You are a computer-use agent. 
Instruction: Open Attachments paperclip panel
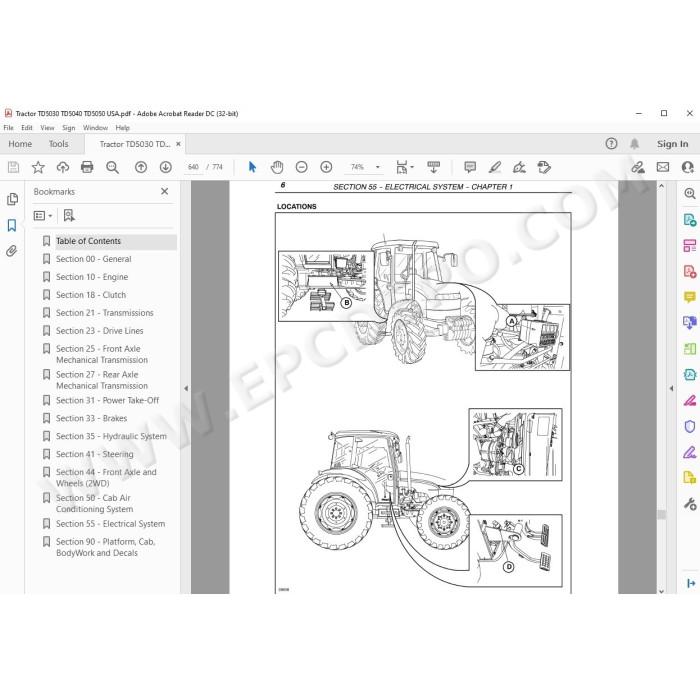pos(12,251)
